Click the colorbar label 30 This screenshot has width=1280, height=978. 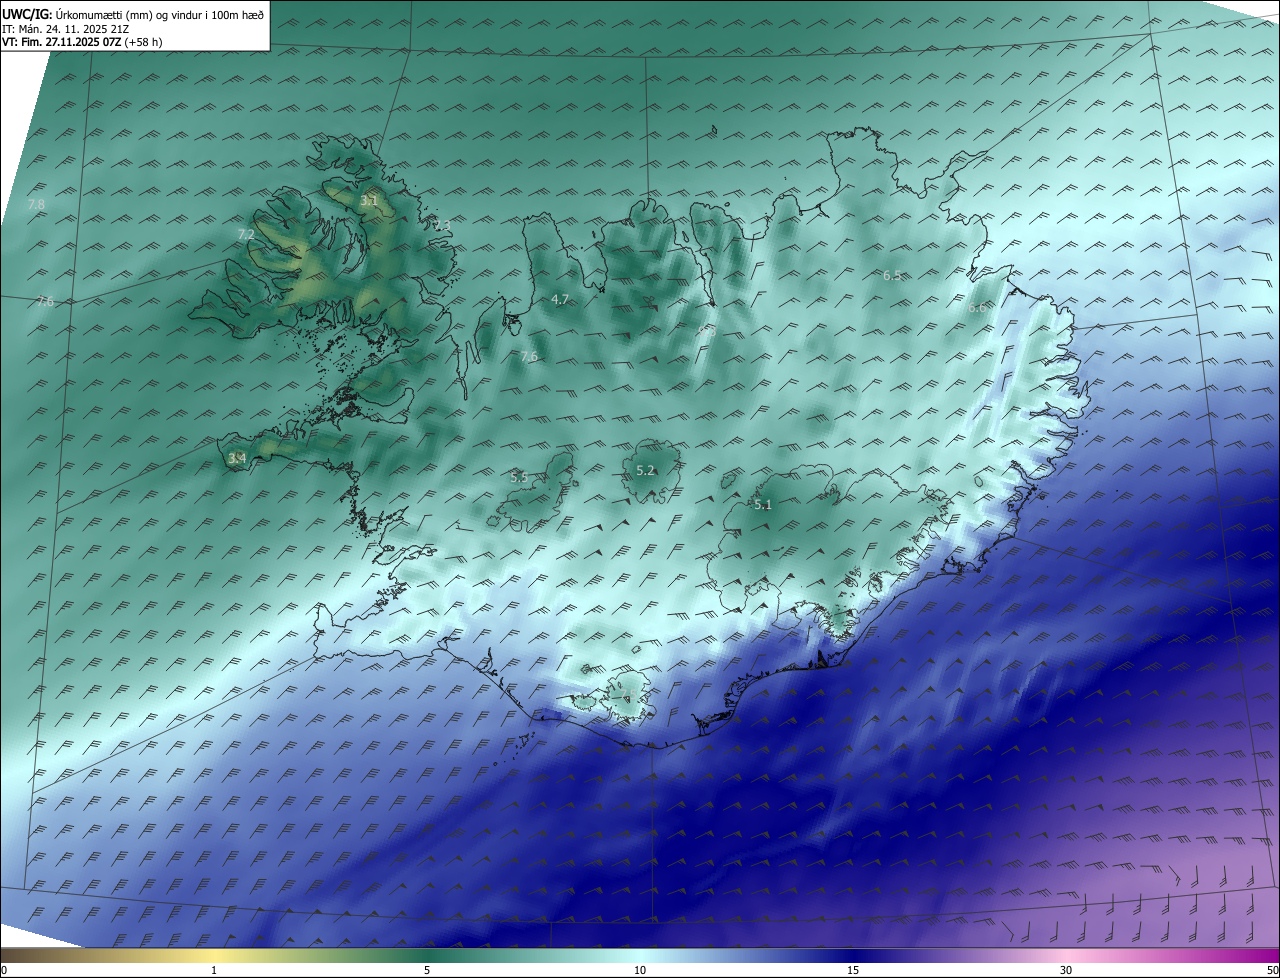coord(1066,970)
